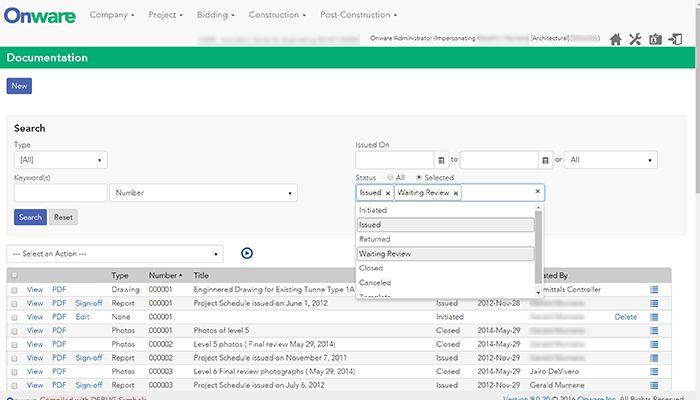This screenshot has width=700, height=400.
Task: Open list icon for July 6, 2012 schedule row
Action: pyautogui.click(x=654, y=385)
